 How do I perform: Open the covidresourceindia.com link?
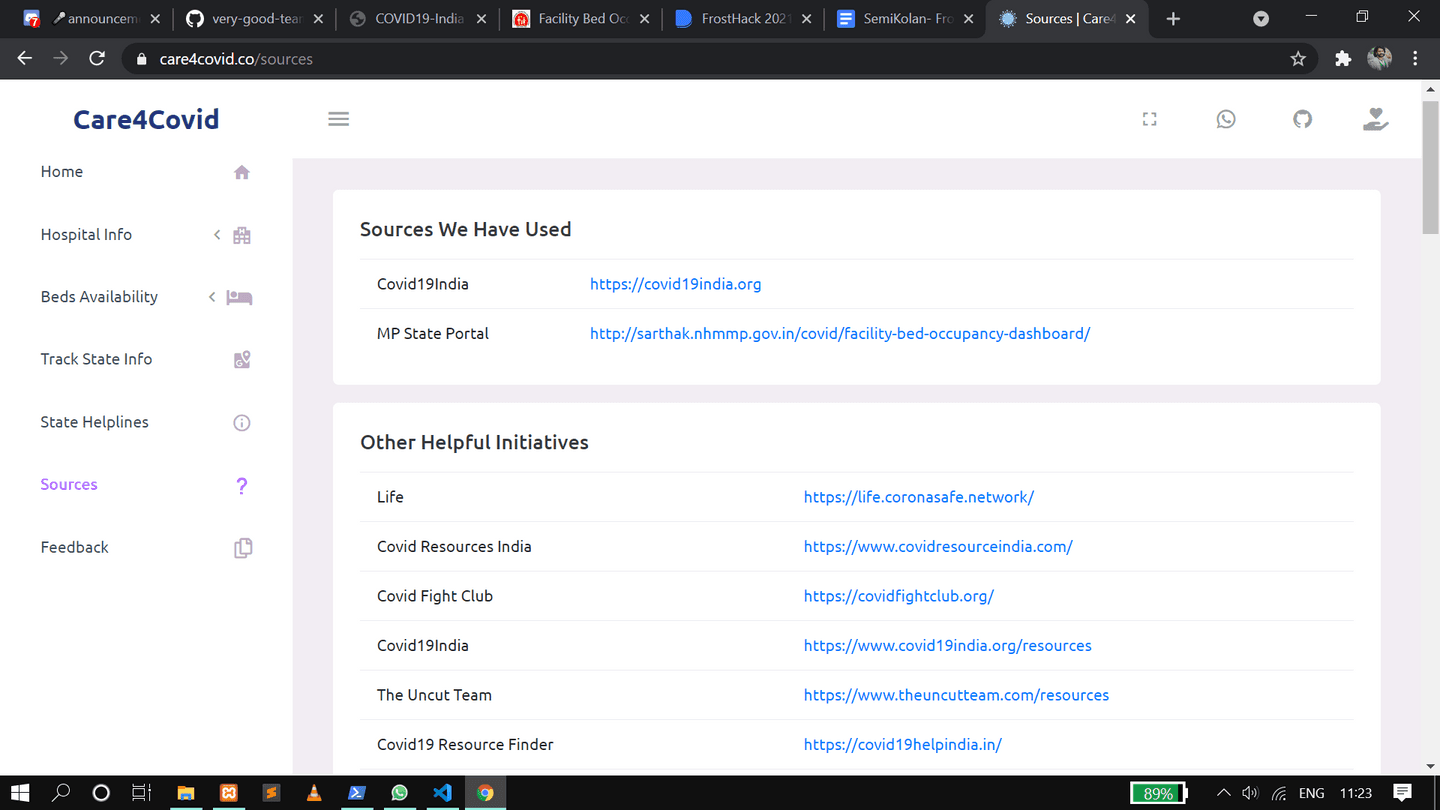click(x=938, y=546)
